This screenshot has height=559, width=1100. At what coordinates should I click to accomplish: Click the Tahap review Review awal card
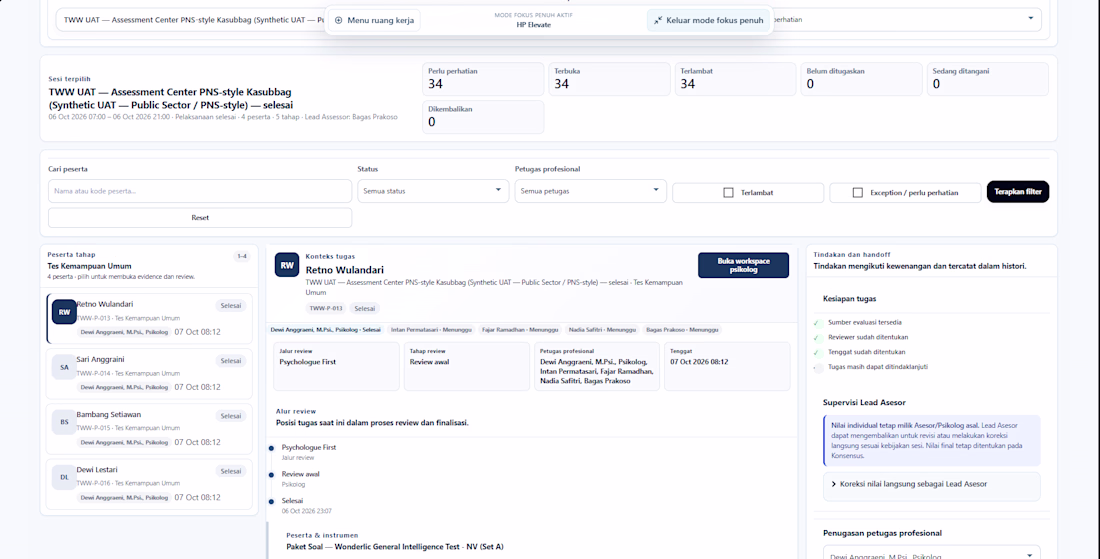[467, 366]
